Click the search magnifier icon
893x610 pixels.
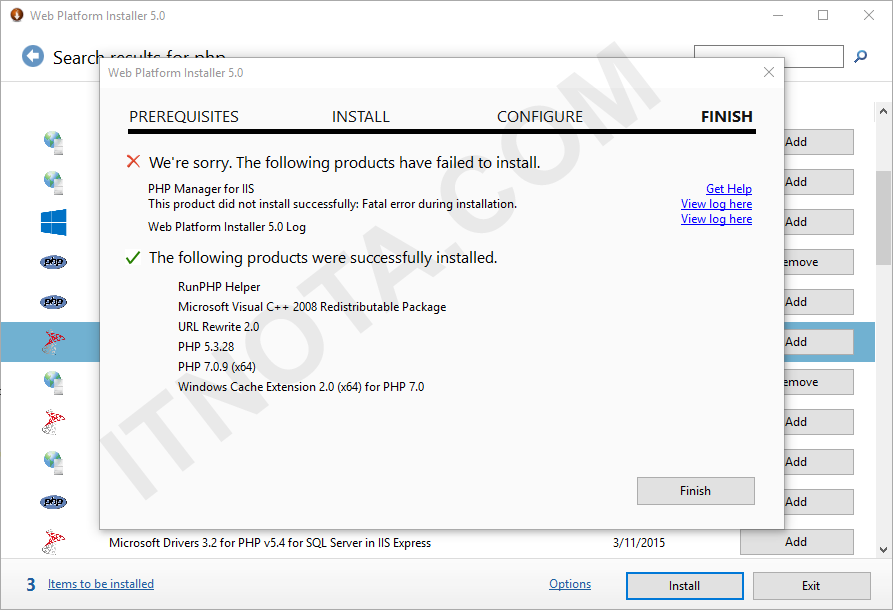[861, 56]
